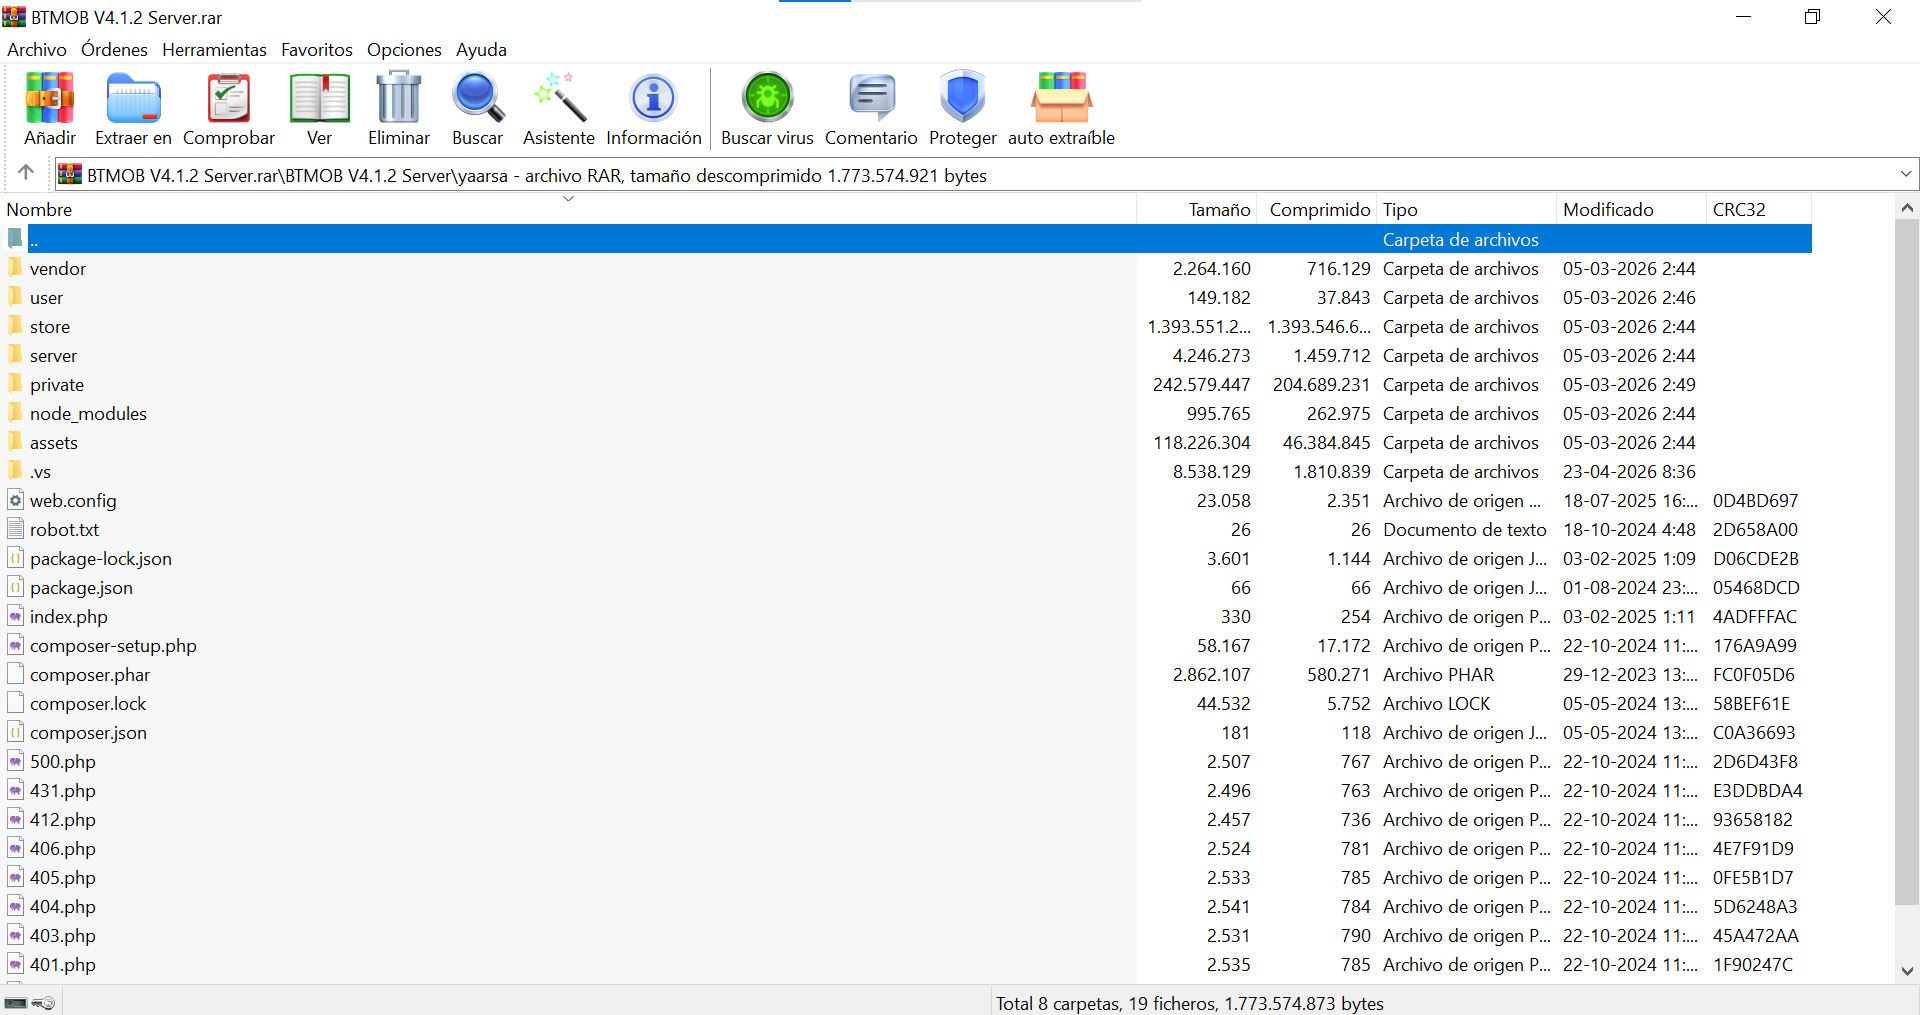Open the Extraer en toolbar icon
This screenshot has width=1920, height=1015.
133,98
